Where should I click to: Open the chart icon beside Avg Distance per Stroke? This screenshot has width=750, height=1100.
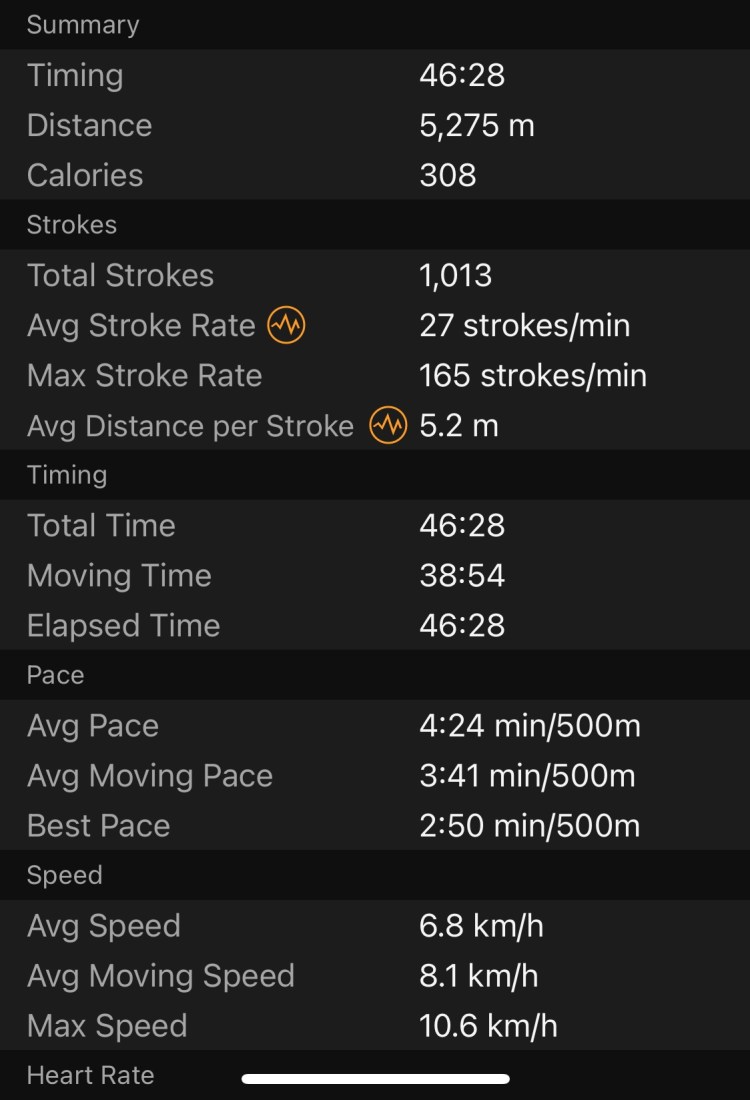tap(388, 426)
